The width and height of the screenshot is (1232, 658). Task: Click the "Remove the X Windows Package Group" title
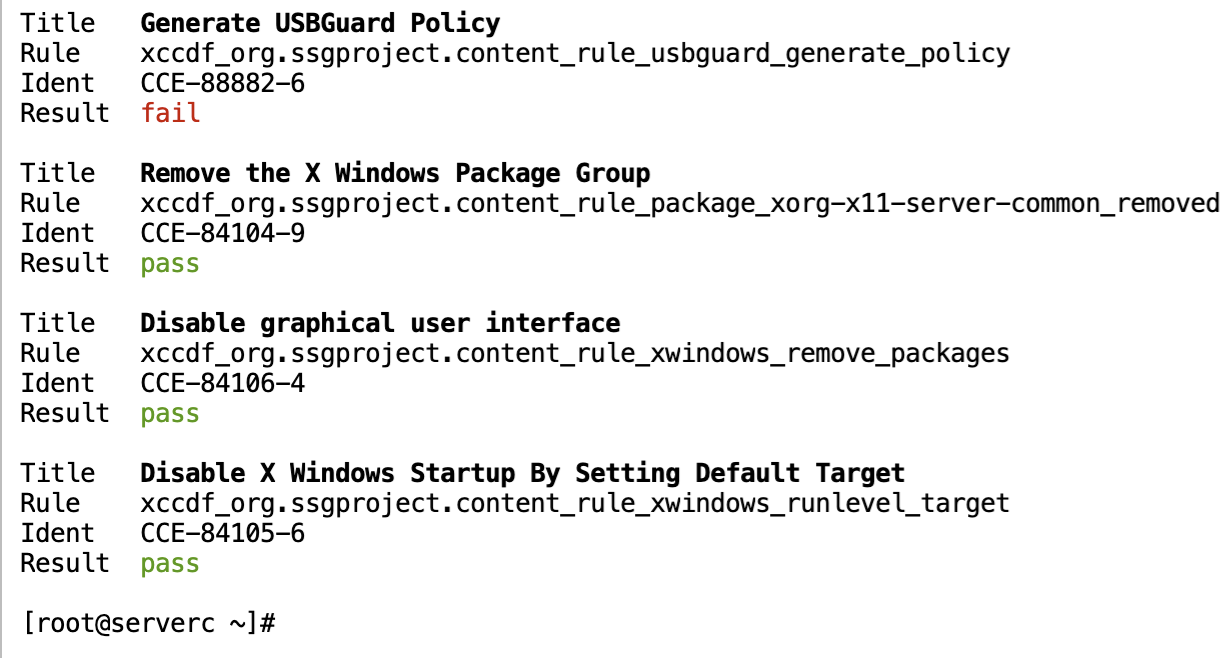click(x=395, y=173)
